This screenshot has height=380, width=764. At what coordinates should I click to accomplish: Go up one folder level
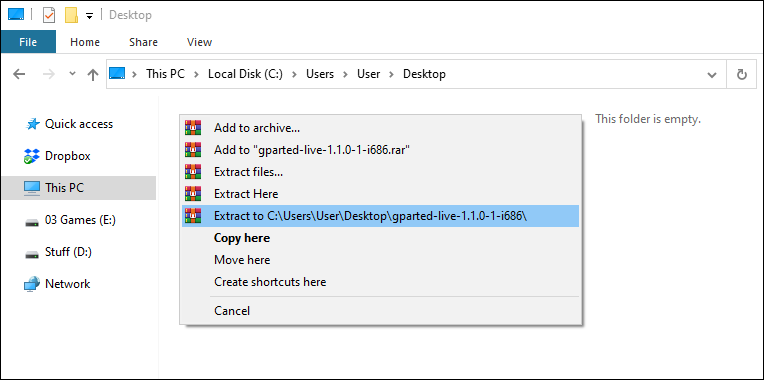click(93, 74)
